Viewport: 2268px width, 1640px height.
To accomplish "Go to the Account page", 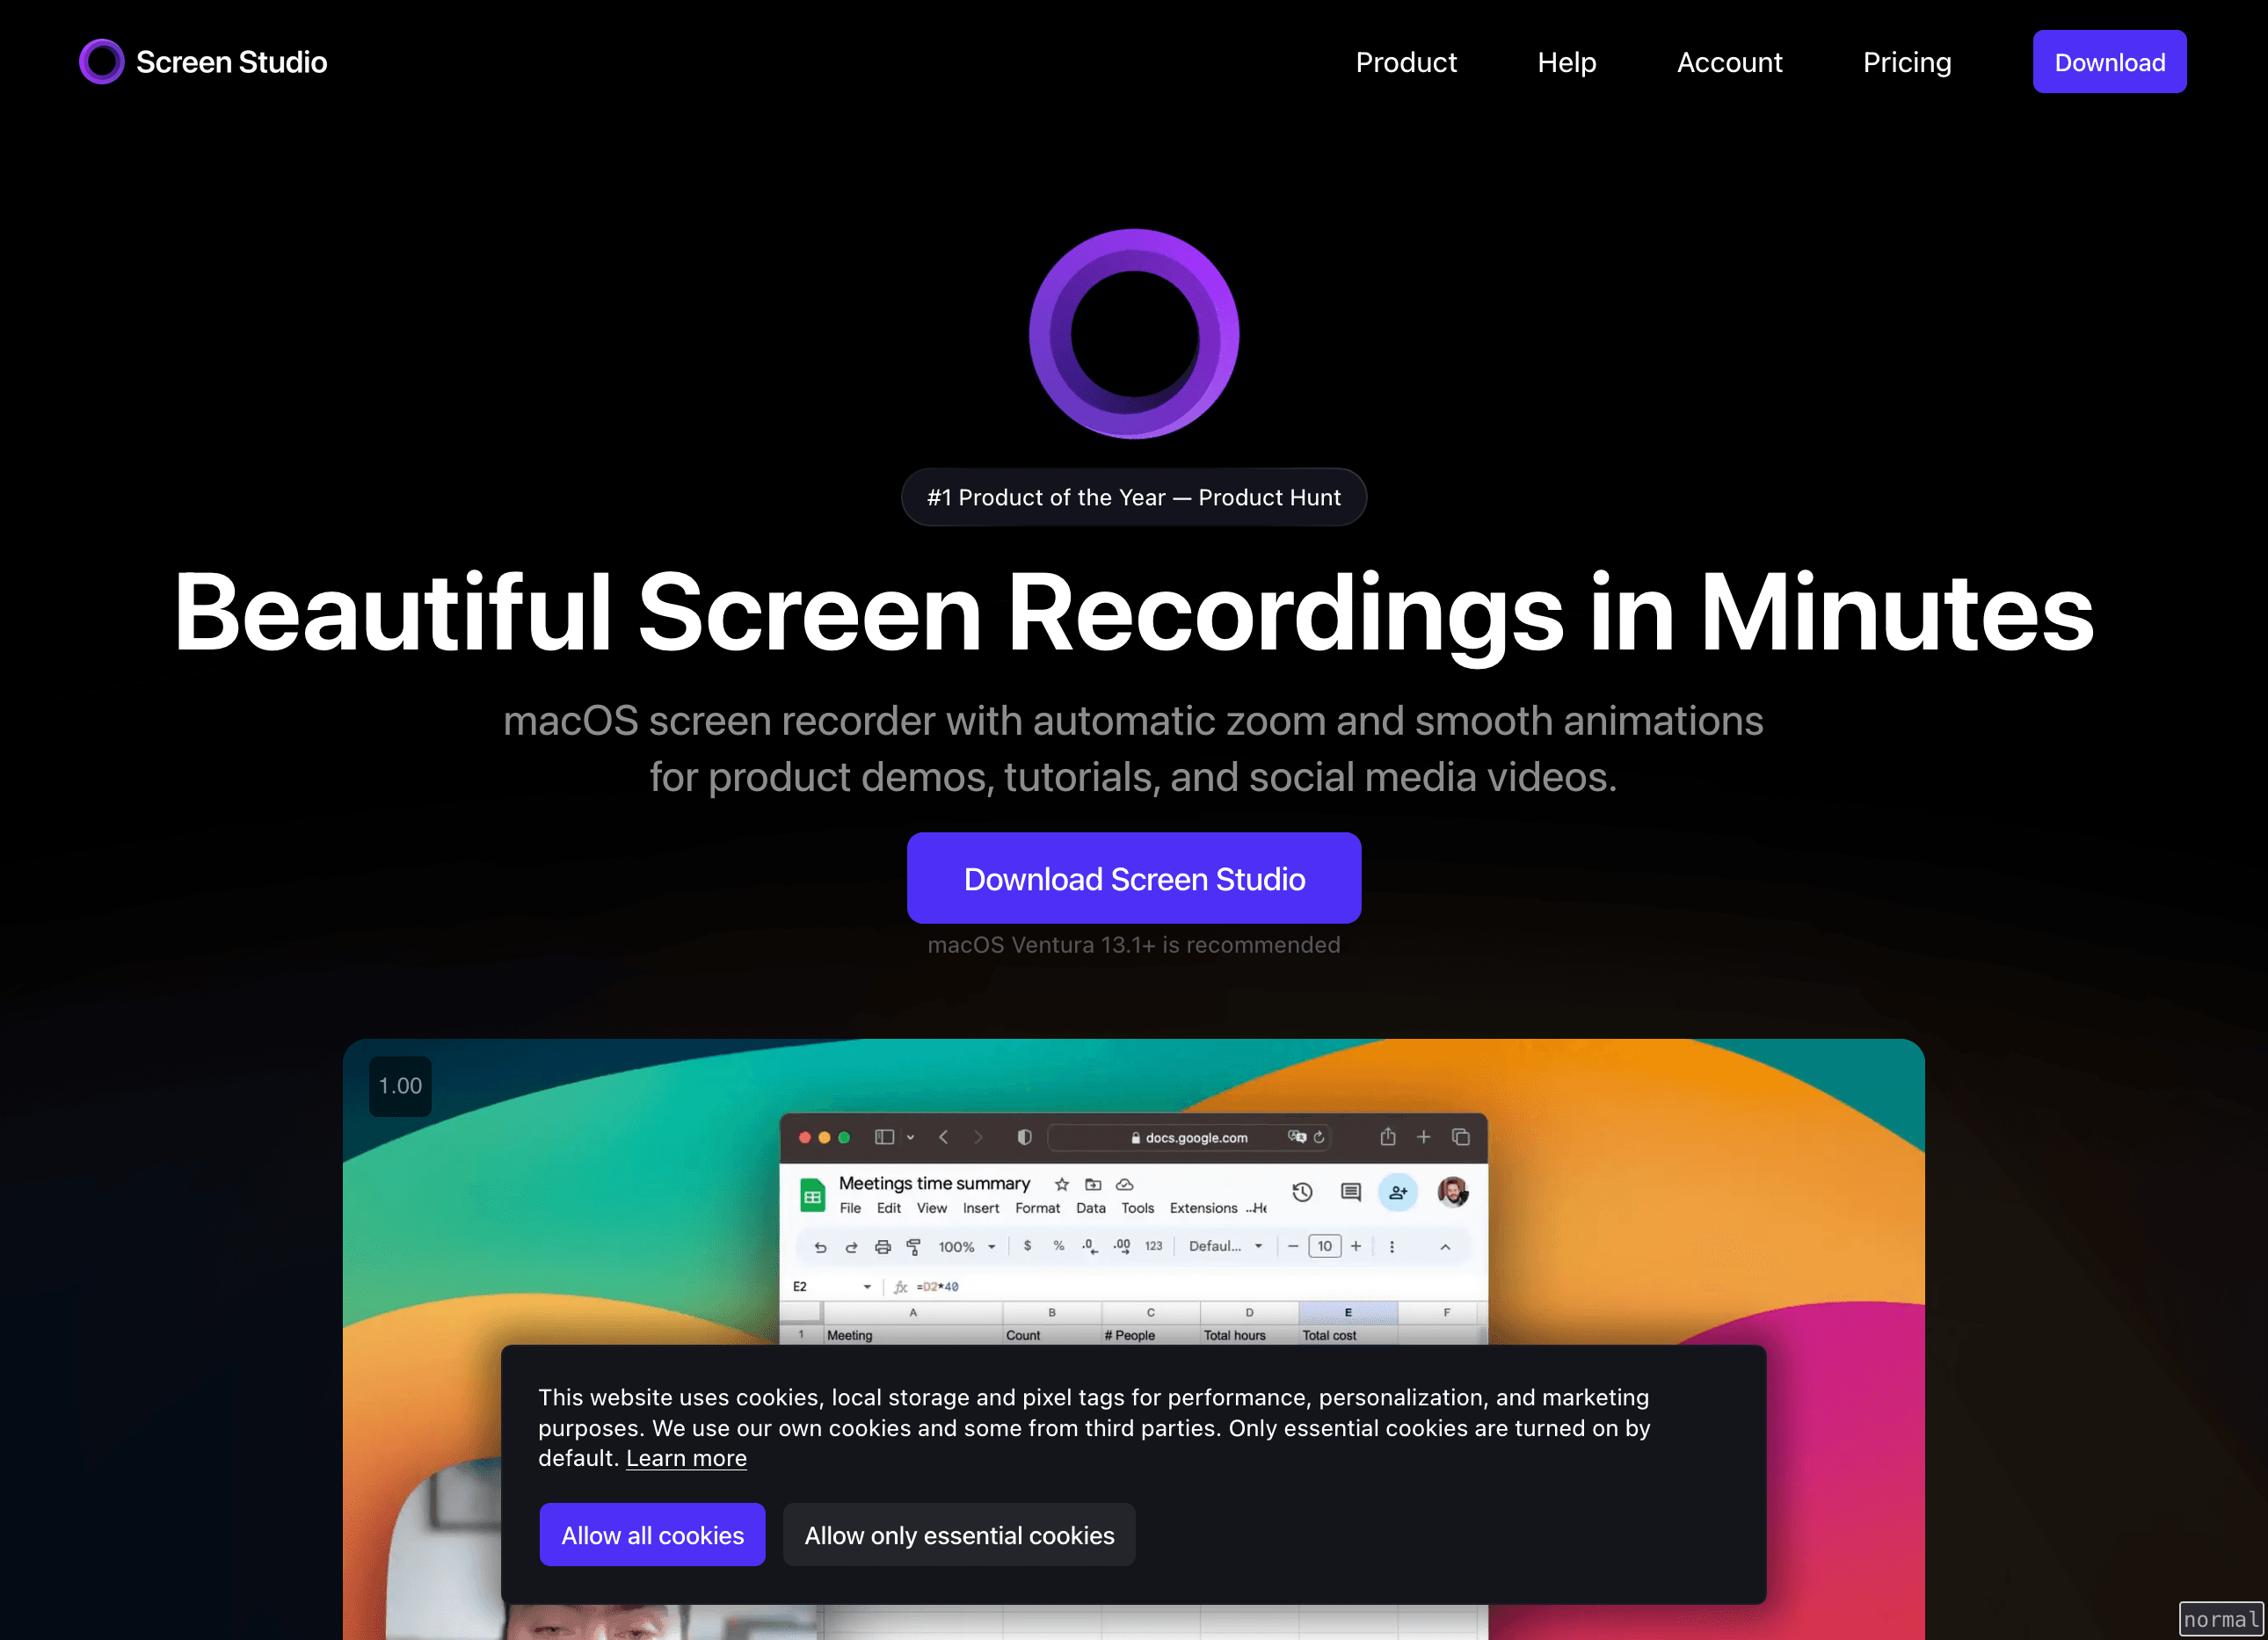I will (x=1729, y=62).
